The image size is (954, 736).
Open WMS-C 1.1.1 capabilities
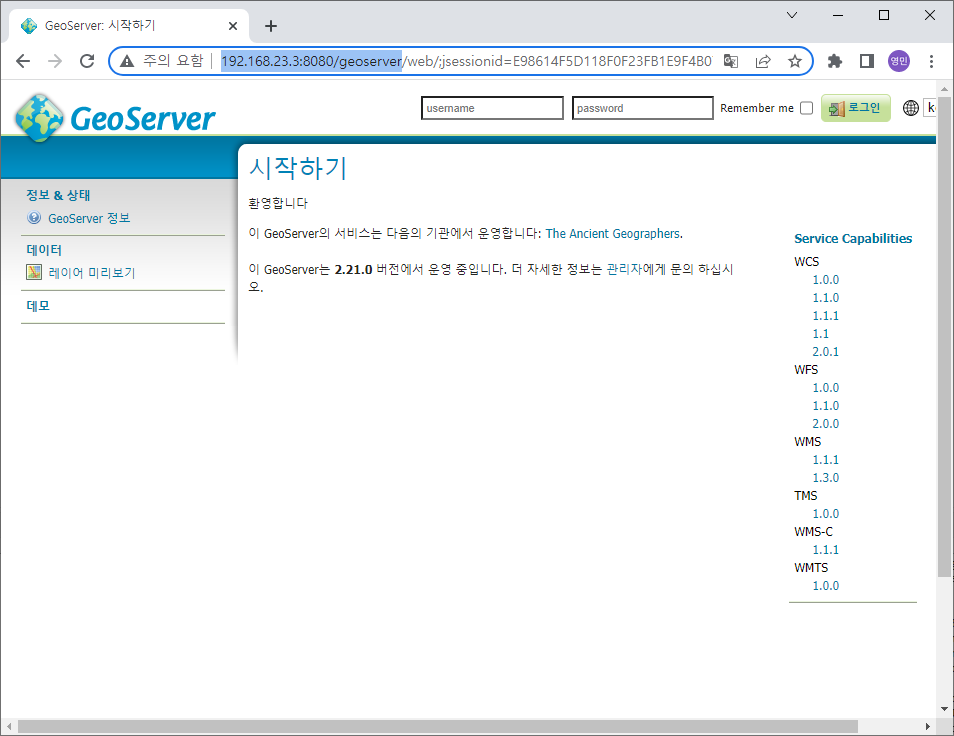pos(826,550)
